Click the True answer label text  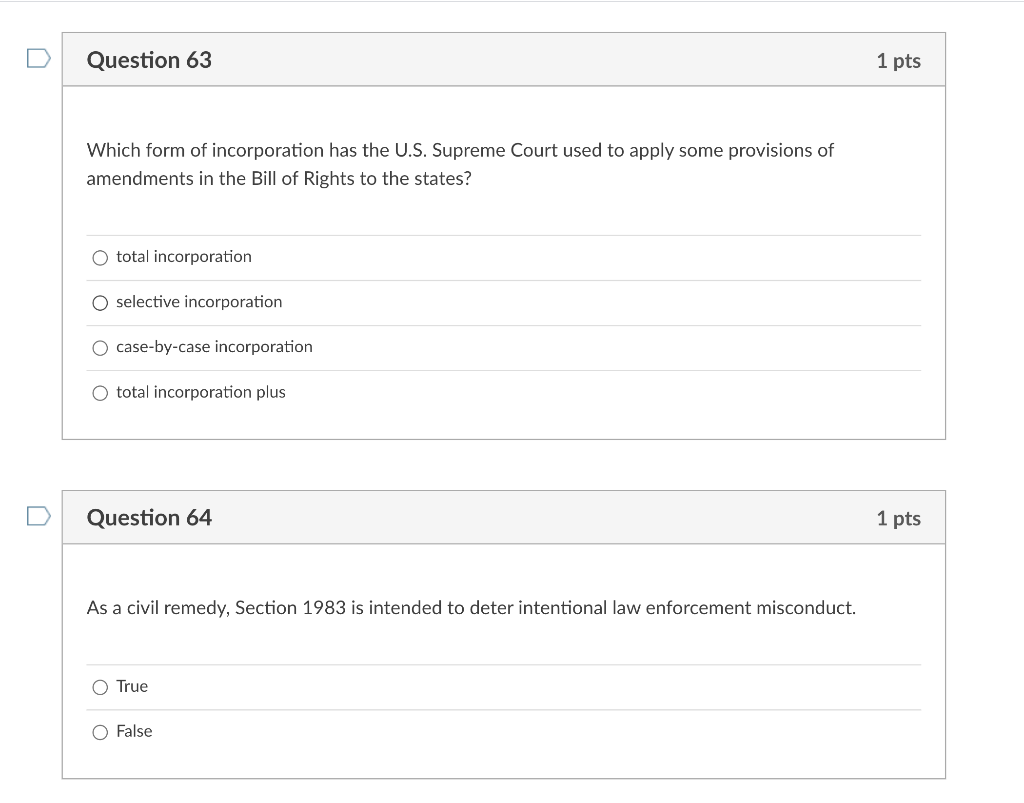131,687
